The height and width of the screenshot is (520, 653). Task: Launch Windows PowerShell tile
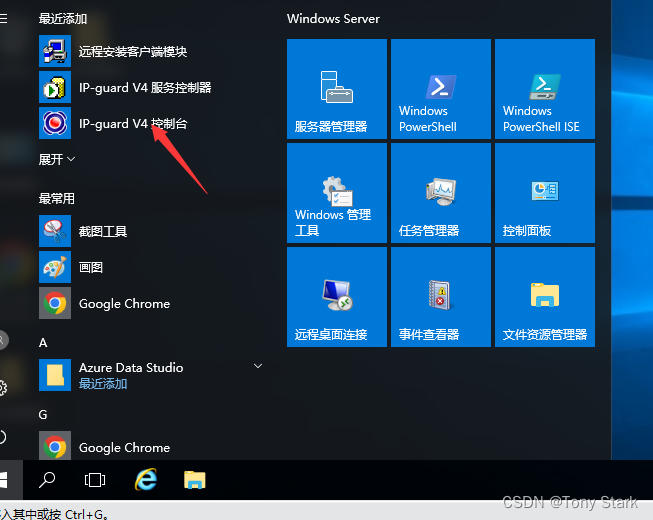(441, 89)
